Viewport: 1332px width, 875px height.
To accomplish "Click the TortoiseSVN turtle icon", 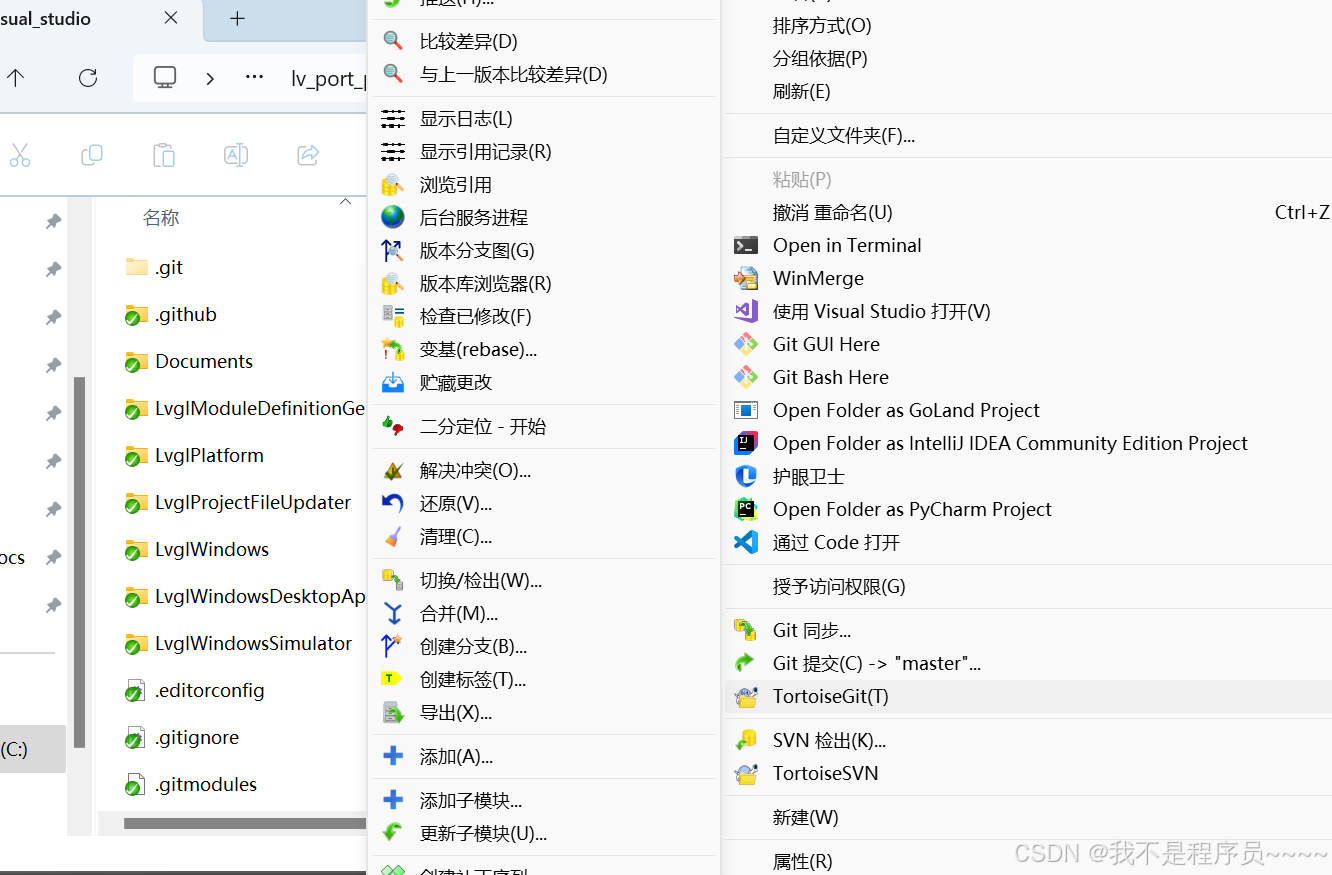I will [746, 773].
